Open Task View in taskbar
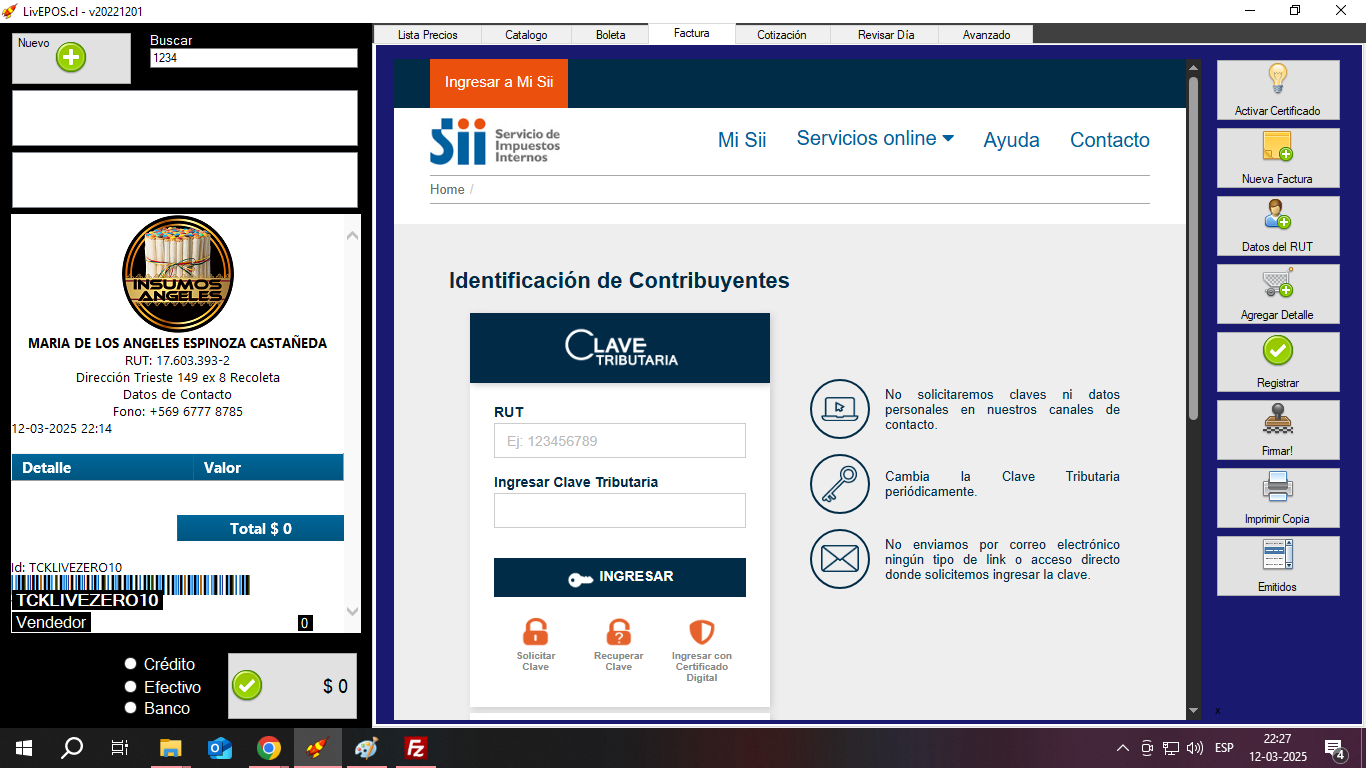1366x768 pixels. coord(120,747)
